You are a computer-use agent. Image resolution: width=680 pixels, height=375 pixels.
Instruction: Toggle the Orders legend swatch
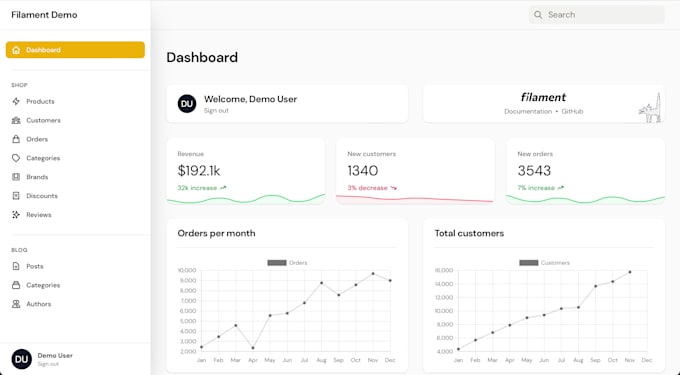tap(277, 263)
